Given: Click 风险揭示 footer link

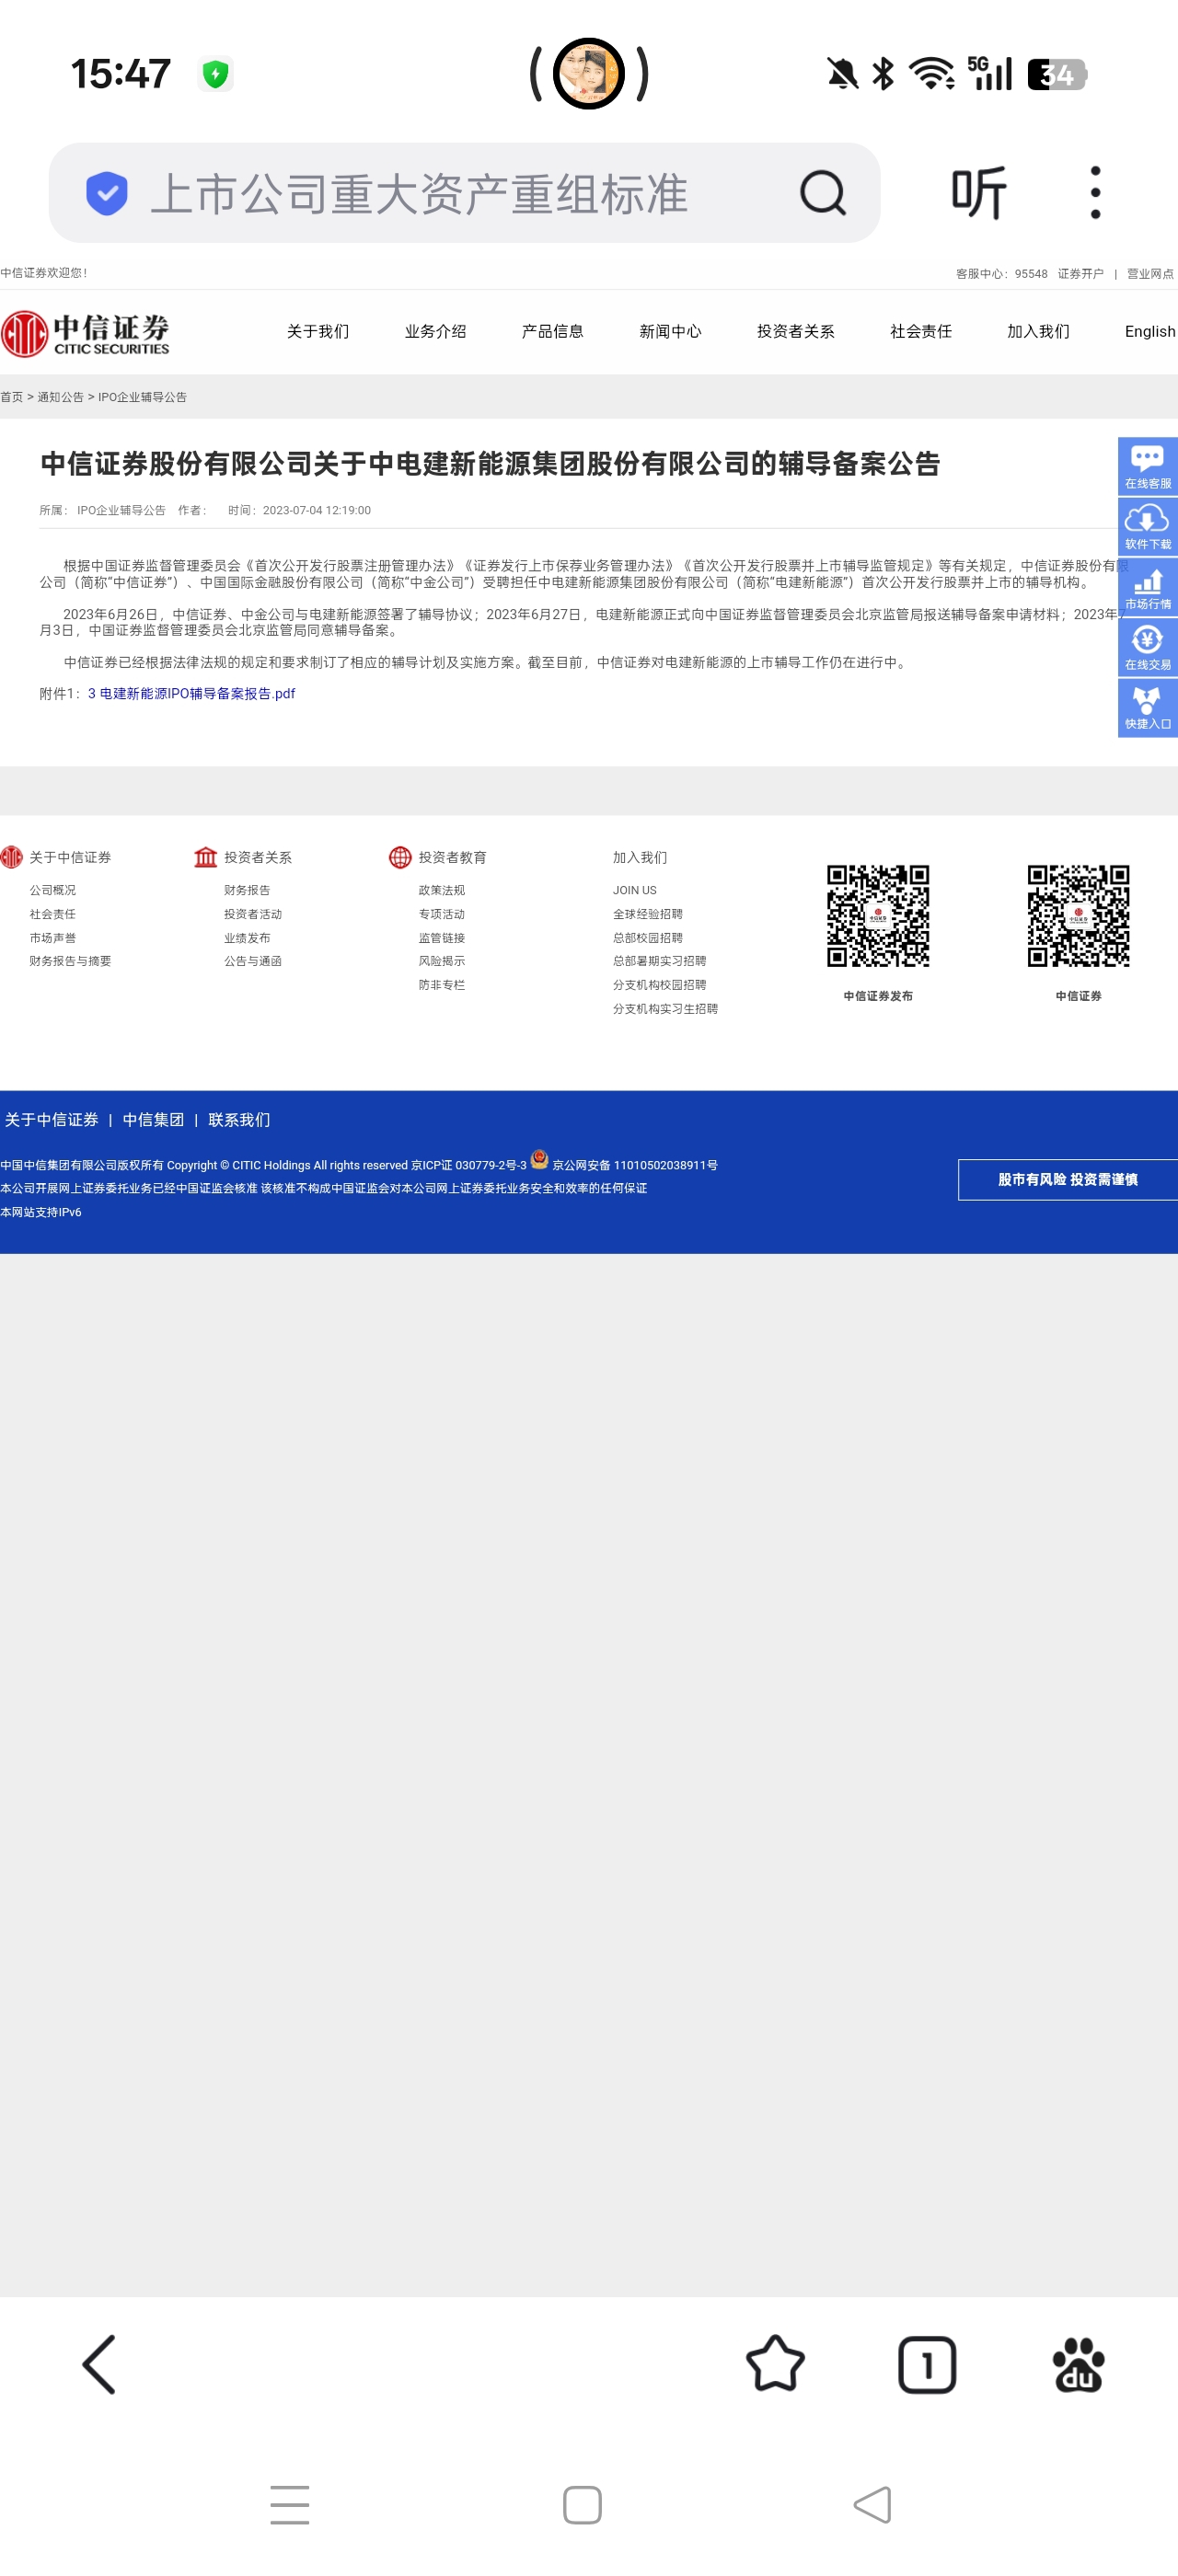Looking at the screenshot, I should 441,961.
